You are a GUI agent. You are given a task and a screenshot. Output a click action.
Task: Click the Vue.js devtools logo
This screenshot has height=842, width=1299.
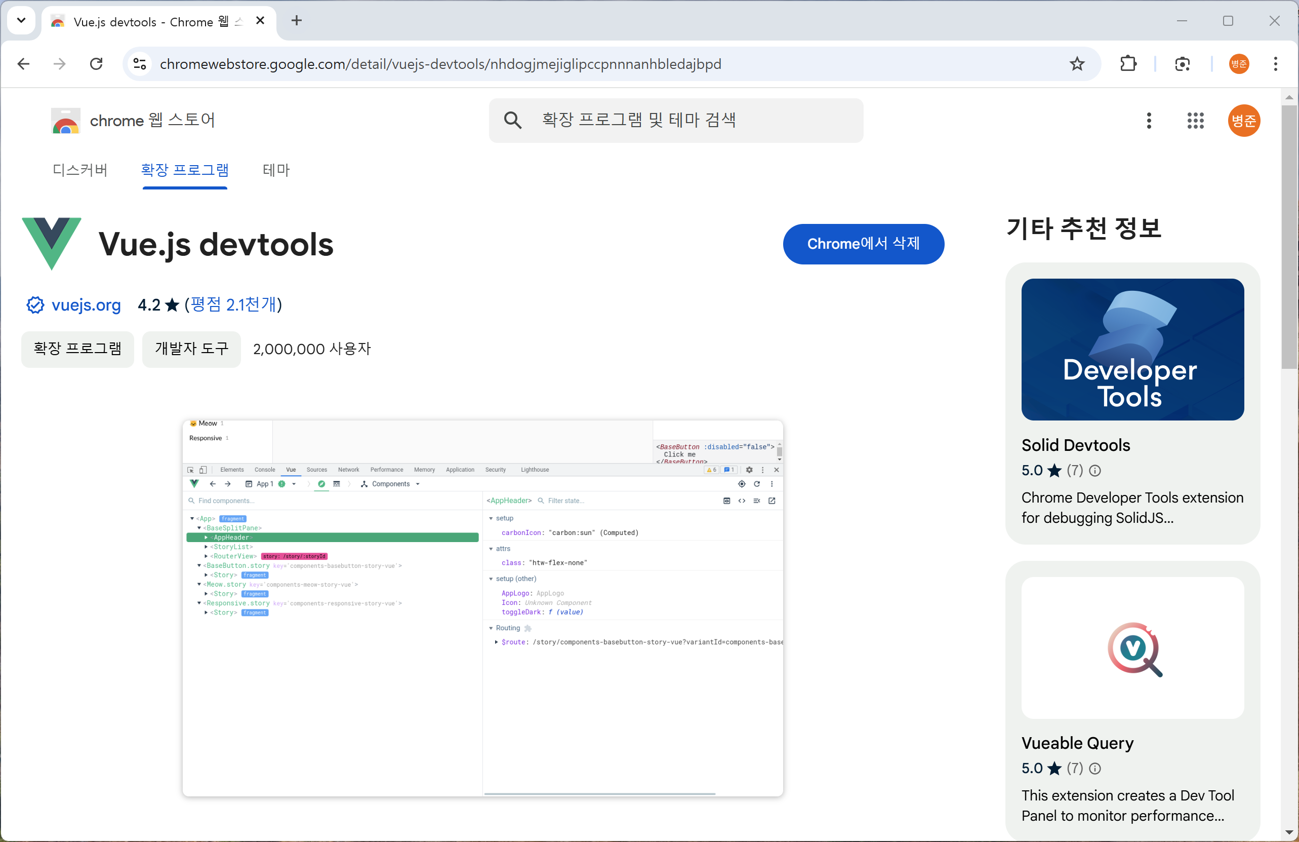click(x=52, y=243)
